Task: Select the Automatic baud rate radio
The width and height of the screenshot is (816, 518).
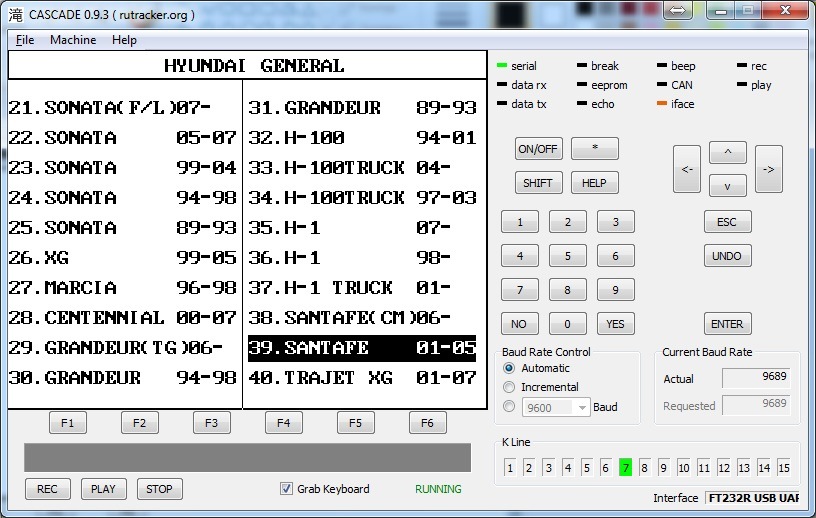Action: 509,368
